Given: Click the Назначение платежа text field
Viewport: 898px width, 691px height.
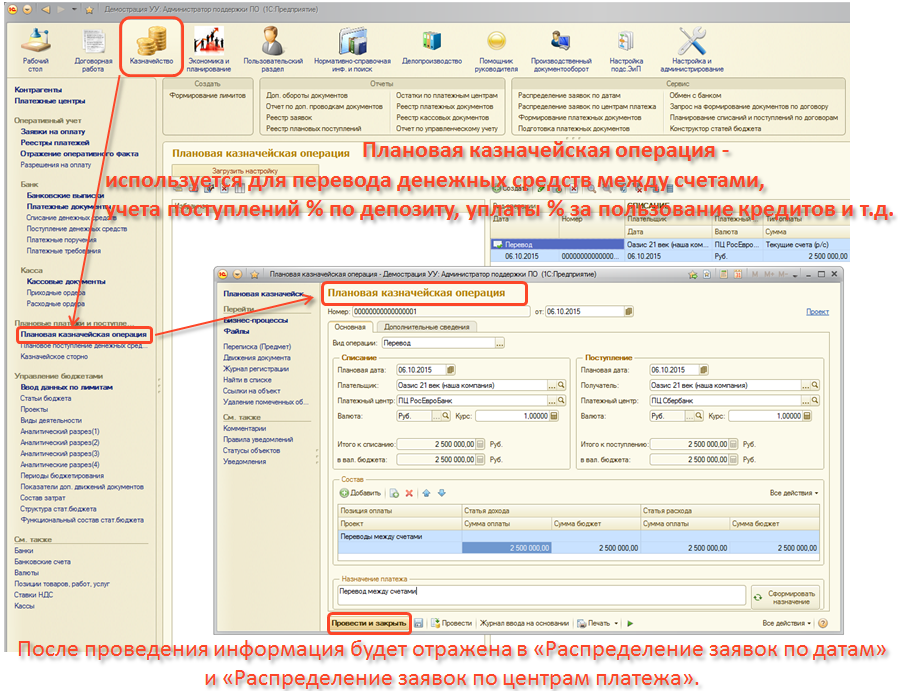Looking at the screenshot, I should click(x=540, y=592).
